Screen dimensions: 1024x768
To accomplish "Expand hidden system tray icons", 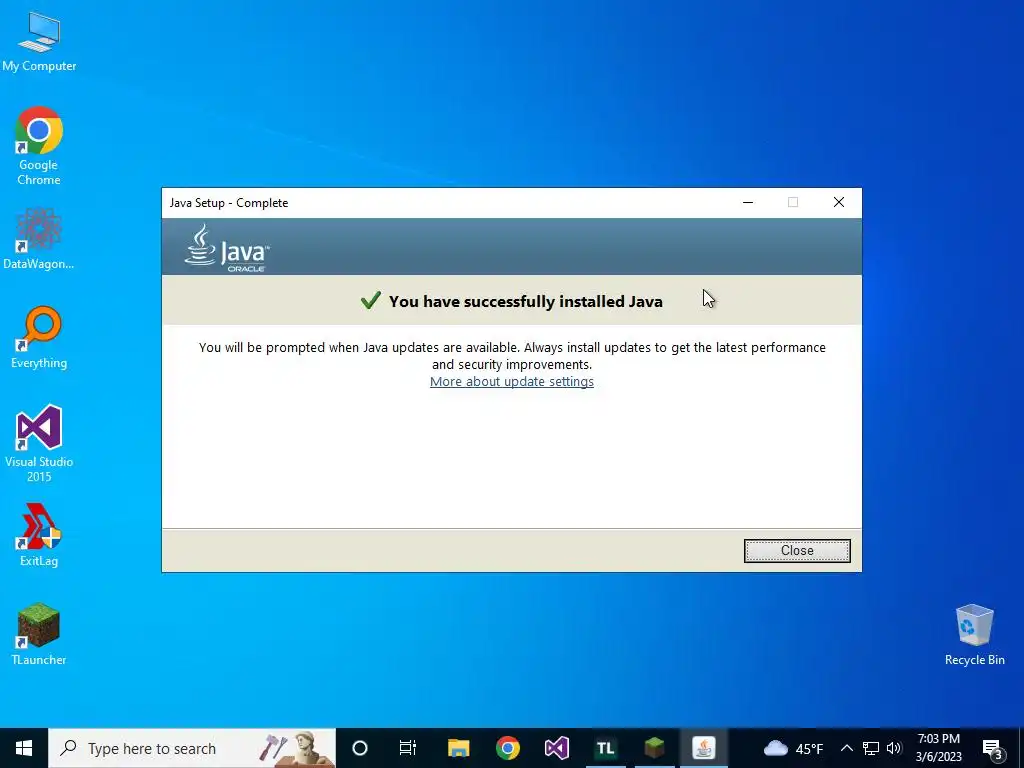I will point(846,748).
